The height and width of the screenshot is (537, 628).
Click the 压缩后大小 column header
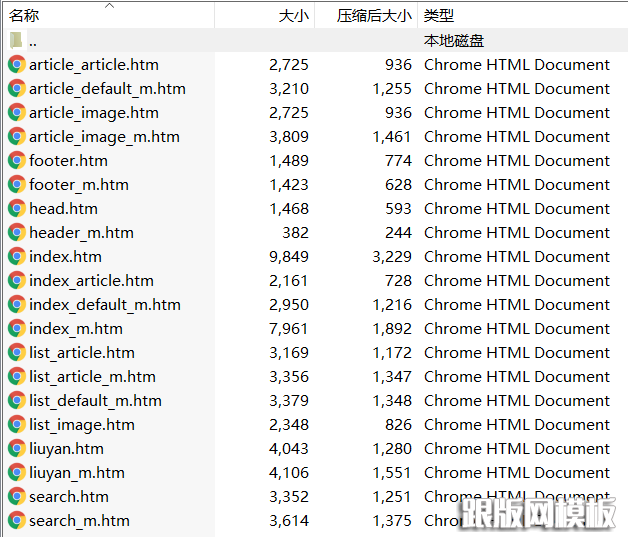point(374,16)
